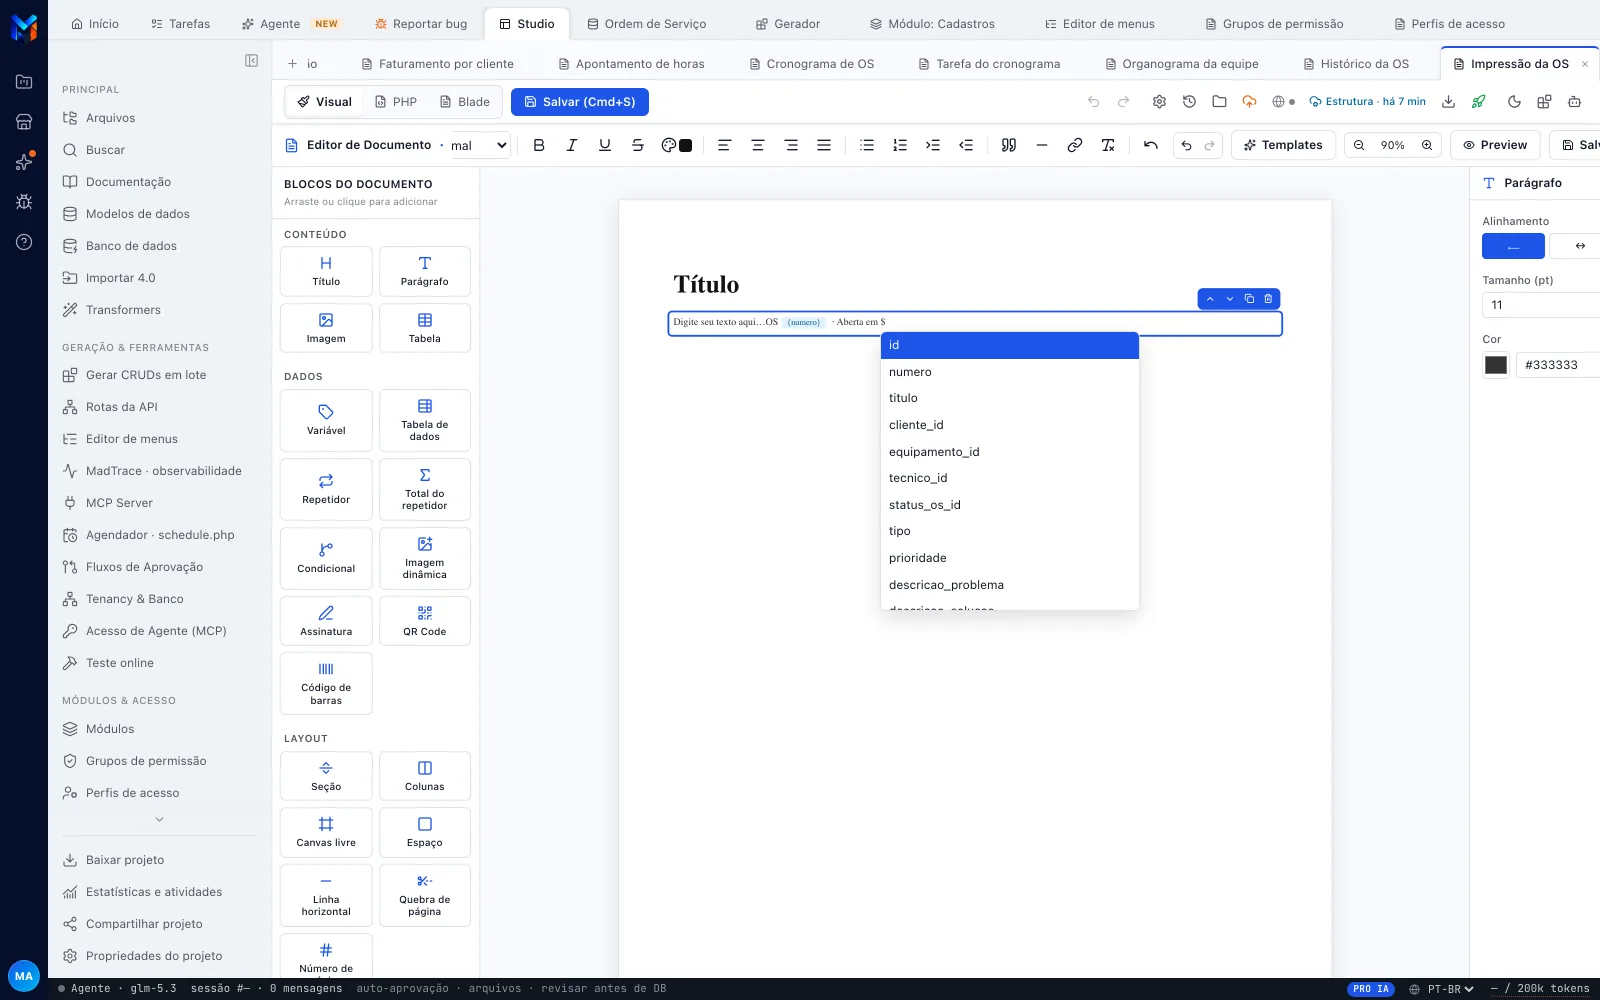Insert a Repetidor block
The width and height of the screenshot is (1600, 1000).
click(326, 489)
